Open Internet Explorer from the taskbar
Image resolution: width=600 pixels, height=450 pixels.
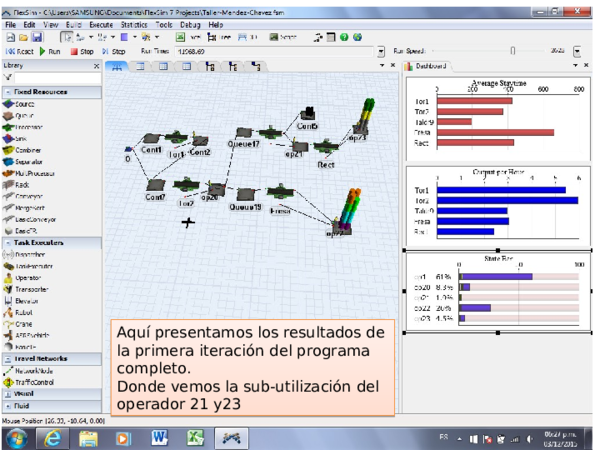tap(52, 438)
